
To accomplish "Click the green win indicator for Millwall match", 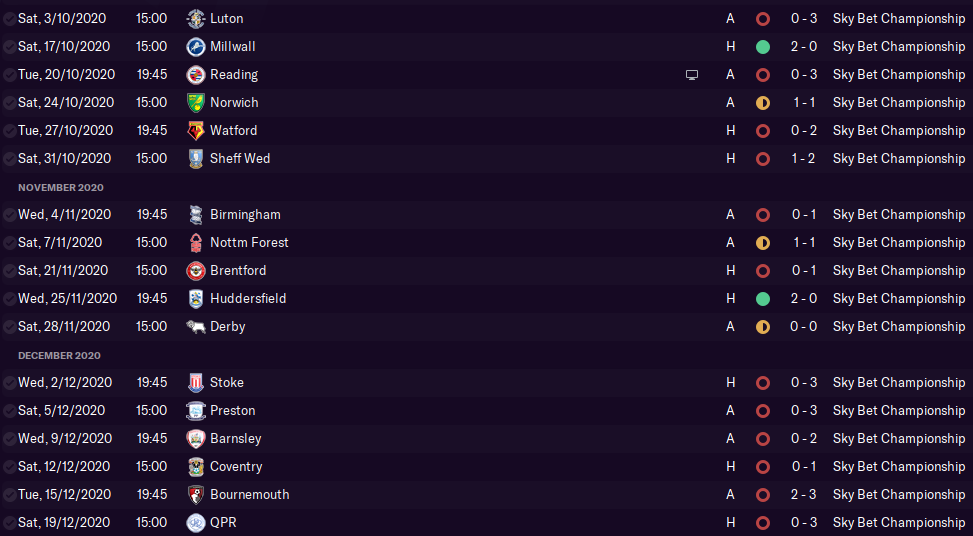I will [x=763, y=47].
